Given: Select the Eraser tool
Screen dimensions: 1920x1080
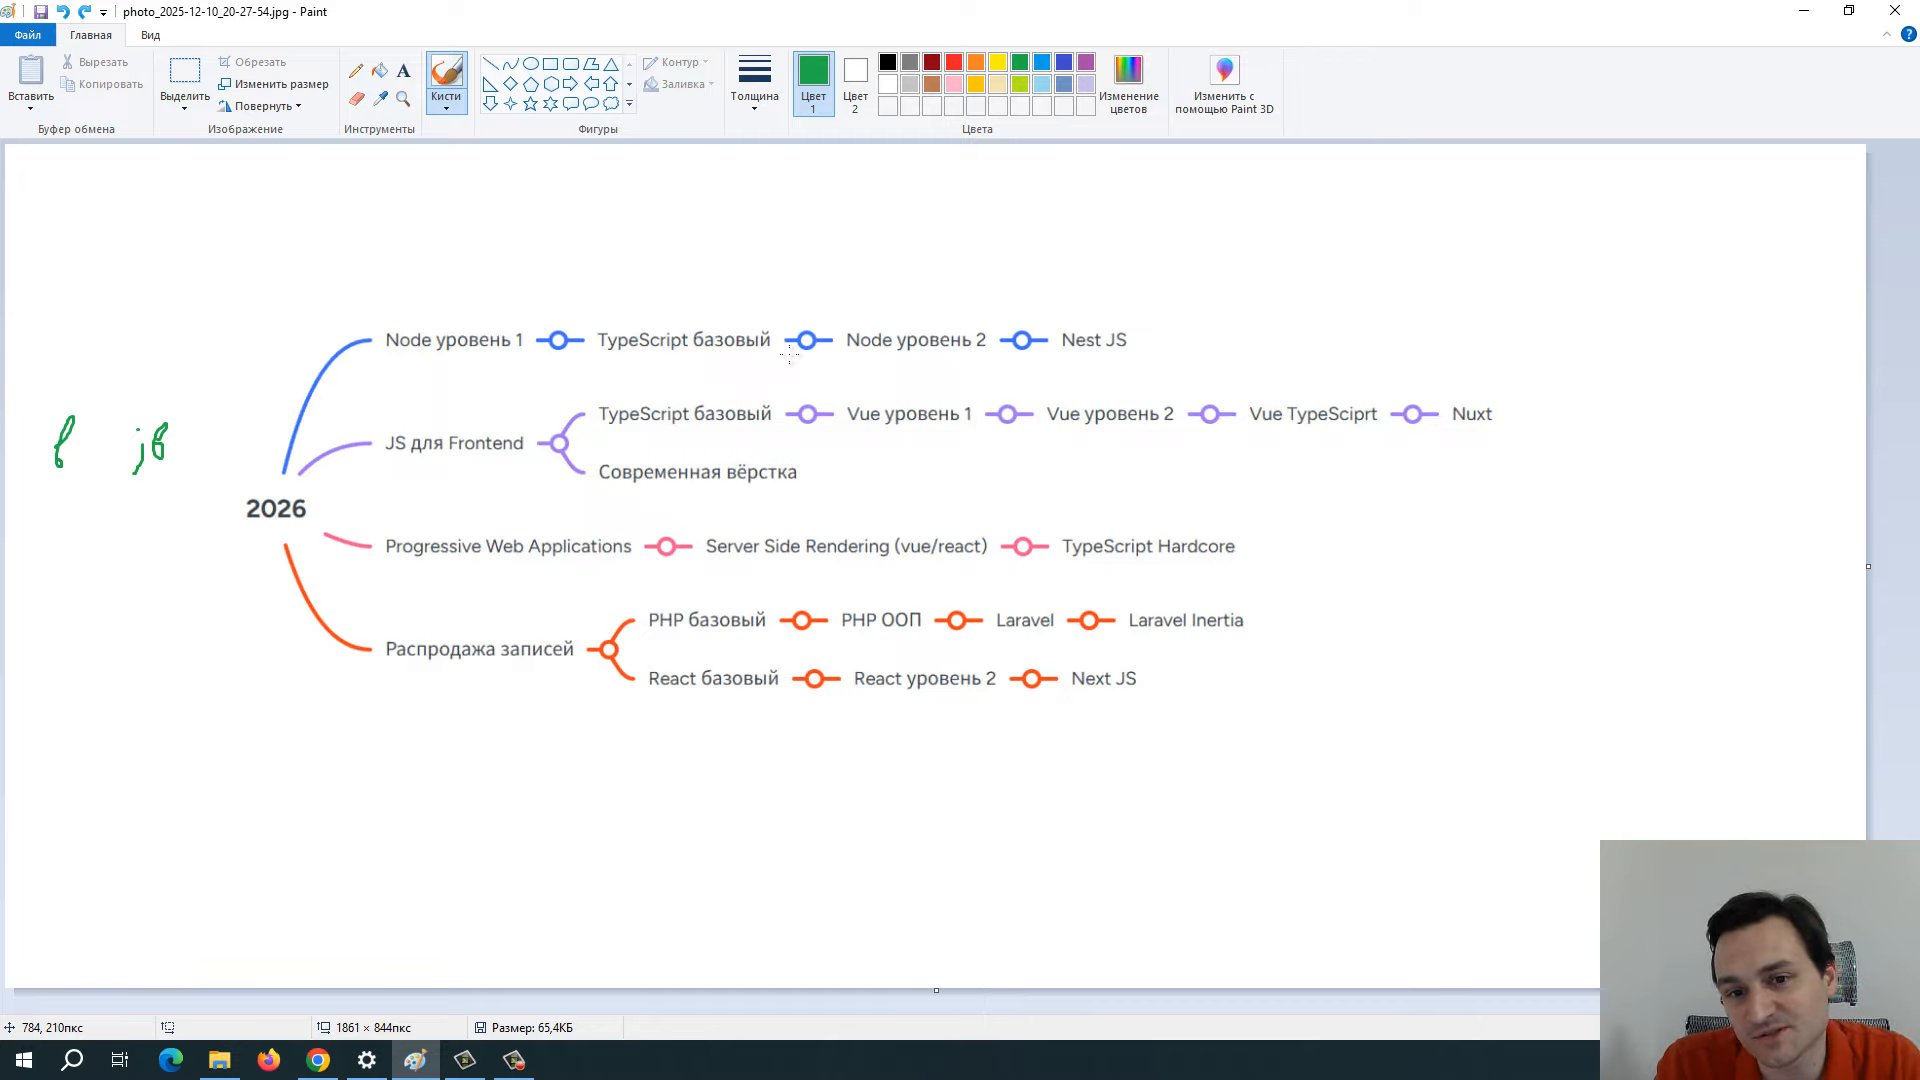Looking at the screenshot, I should coord(356,99).
